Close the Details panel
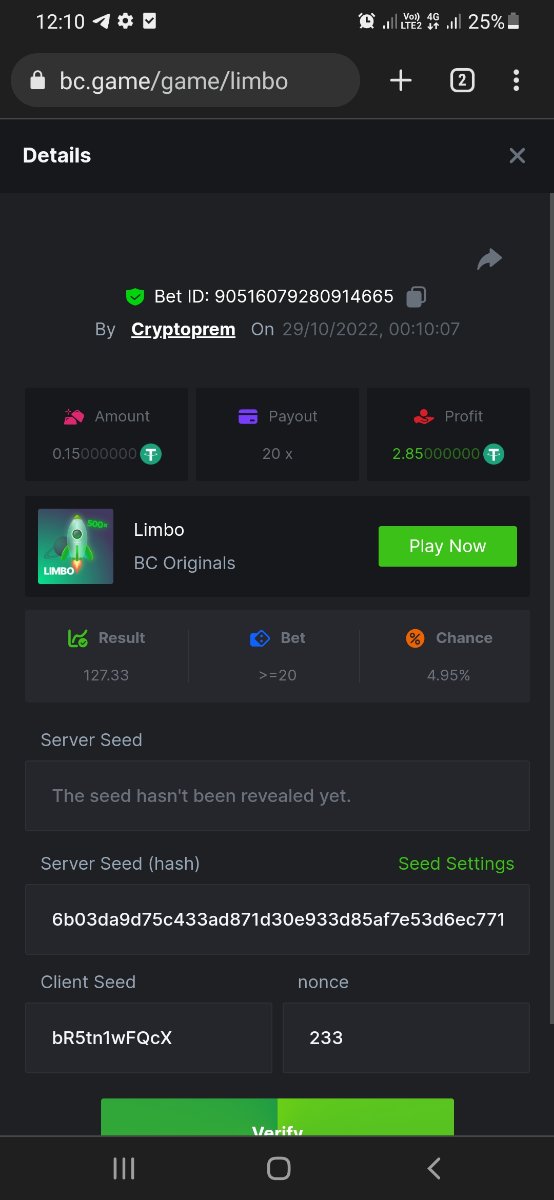The image size is (554, 1200). tap(517, 155)
